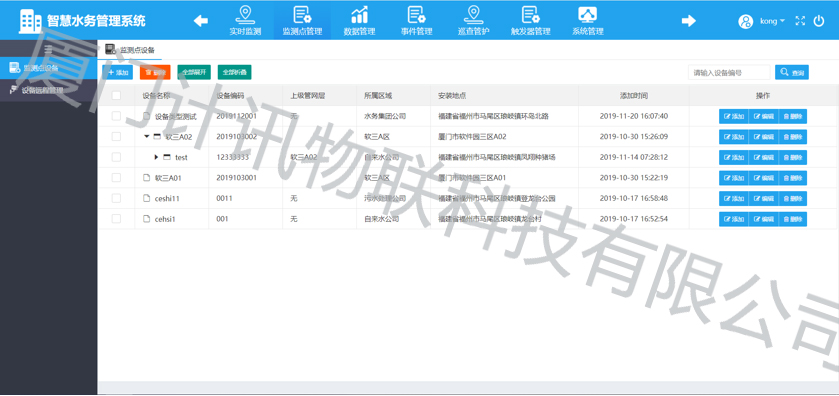Expand the test tree node arrow
Screen dimensions: 839x396
(x=156, y=157)
